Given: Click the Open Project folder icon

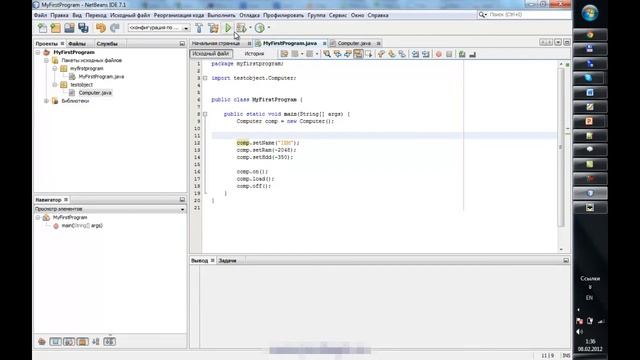Looking at the screenshot, I should tap(69, 28).
